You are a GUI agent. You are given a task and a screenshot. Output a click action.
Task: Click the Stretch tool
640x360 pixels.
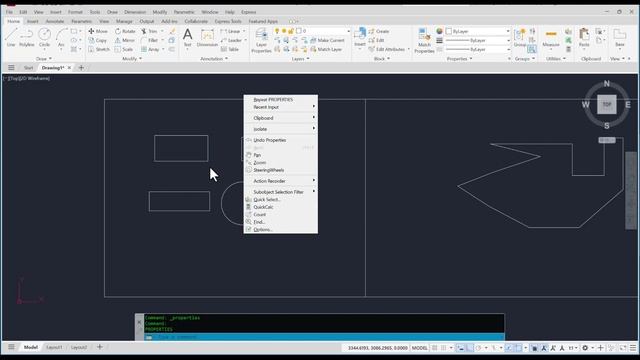(x=99, y=49)
